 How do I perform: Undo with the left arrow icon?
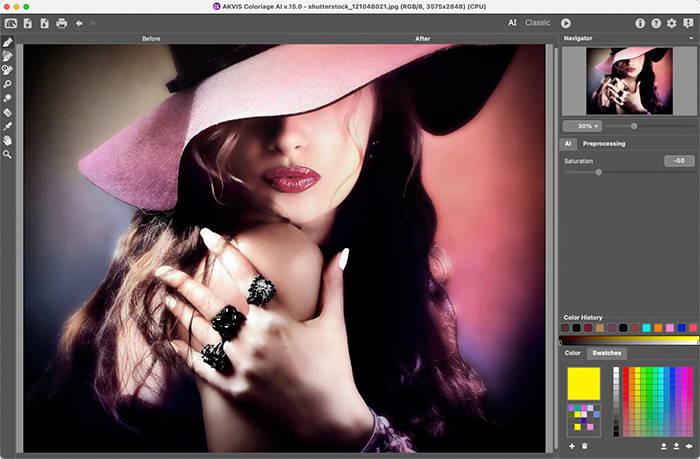point(79,23)
